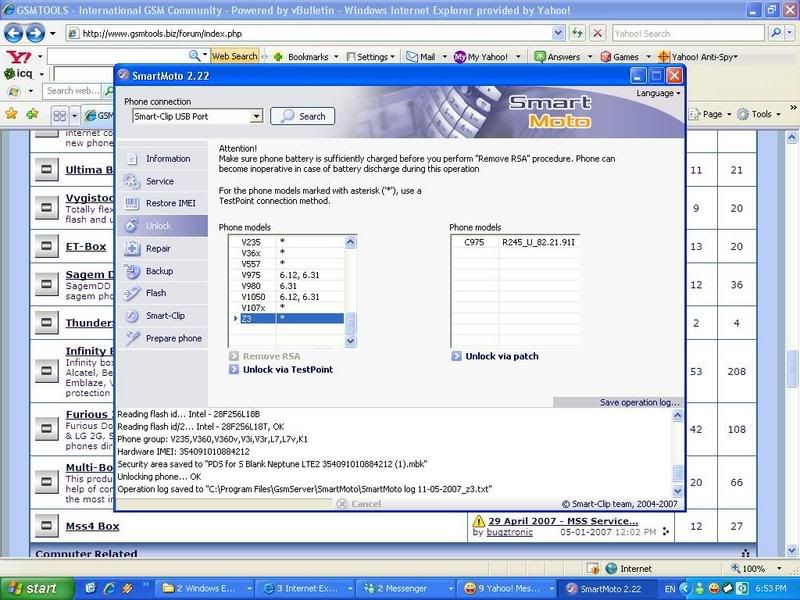Click operation log scroll down arrow

(x=678, y=491)
